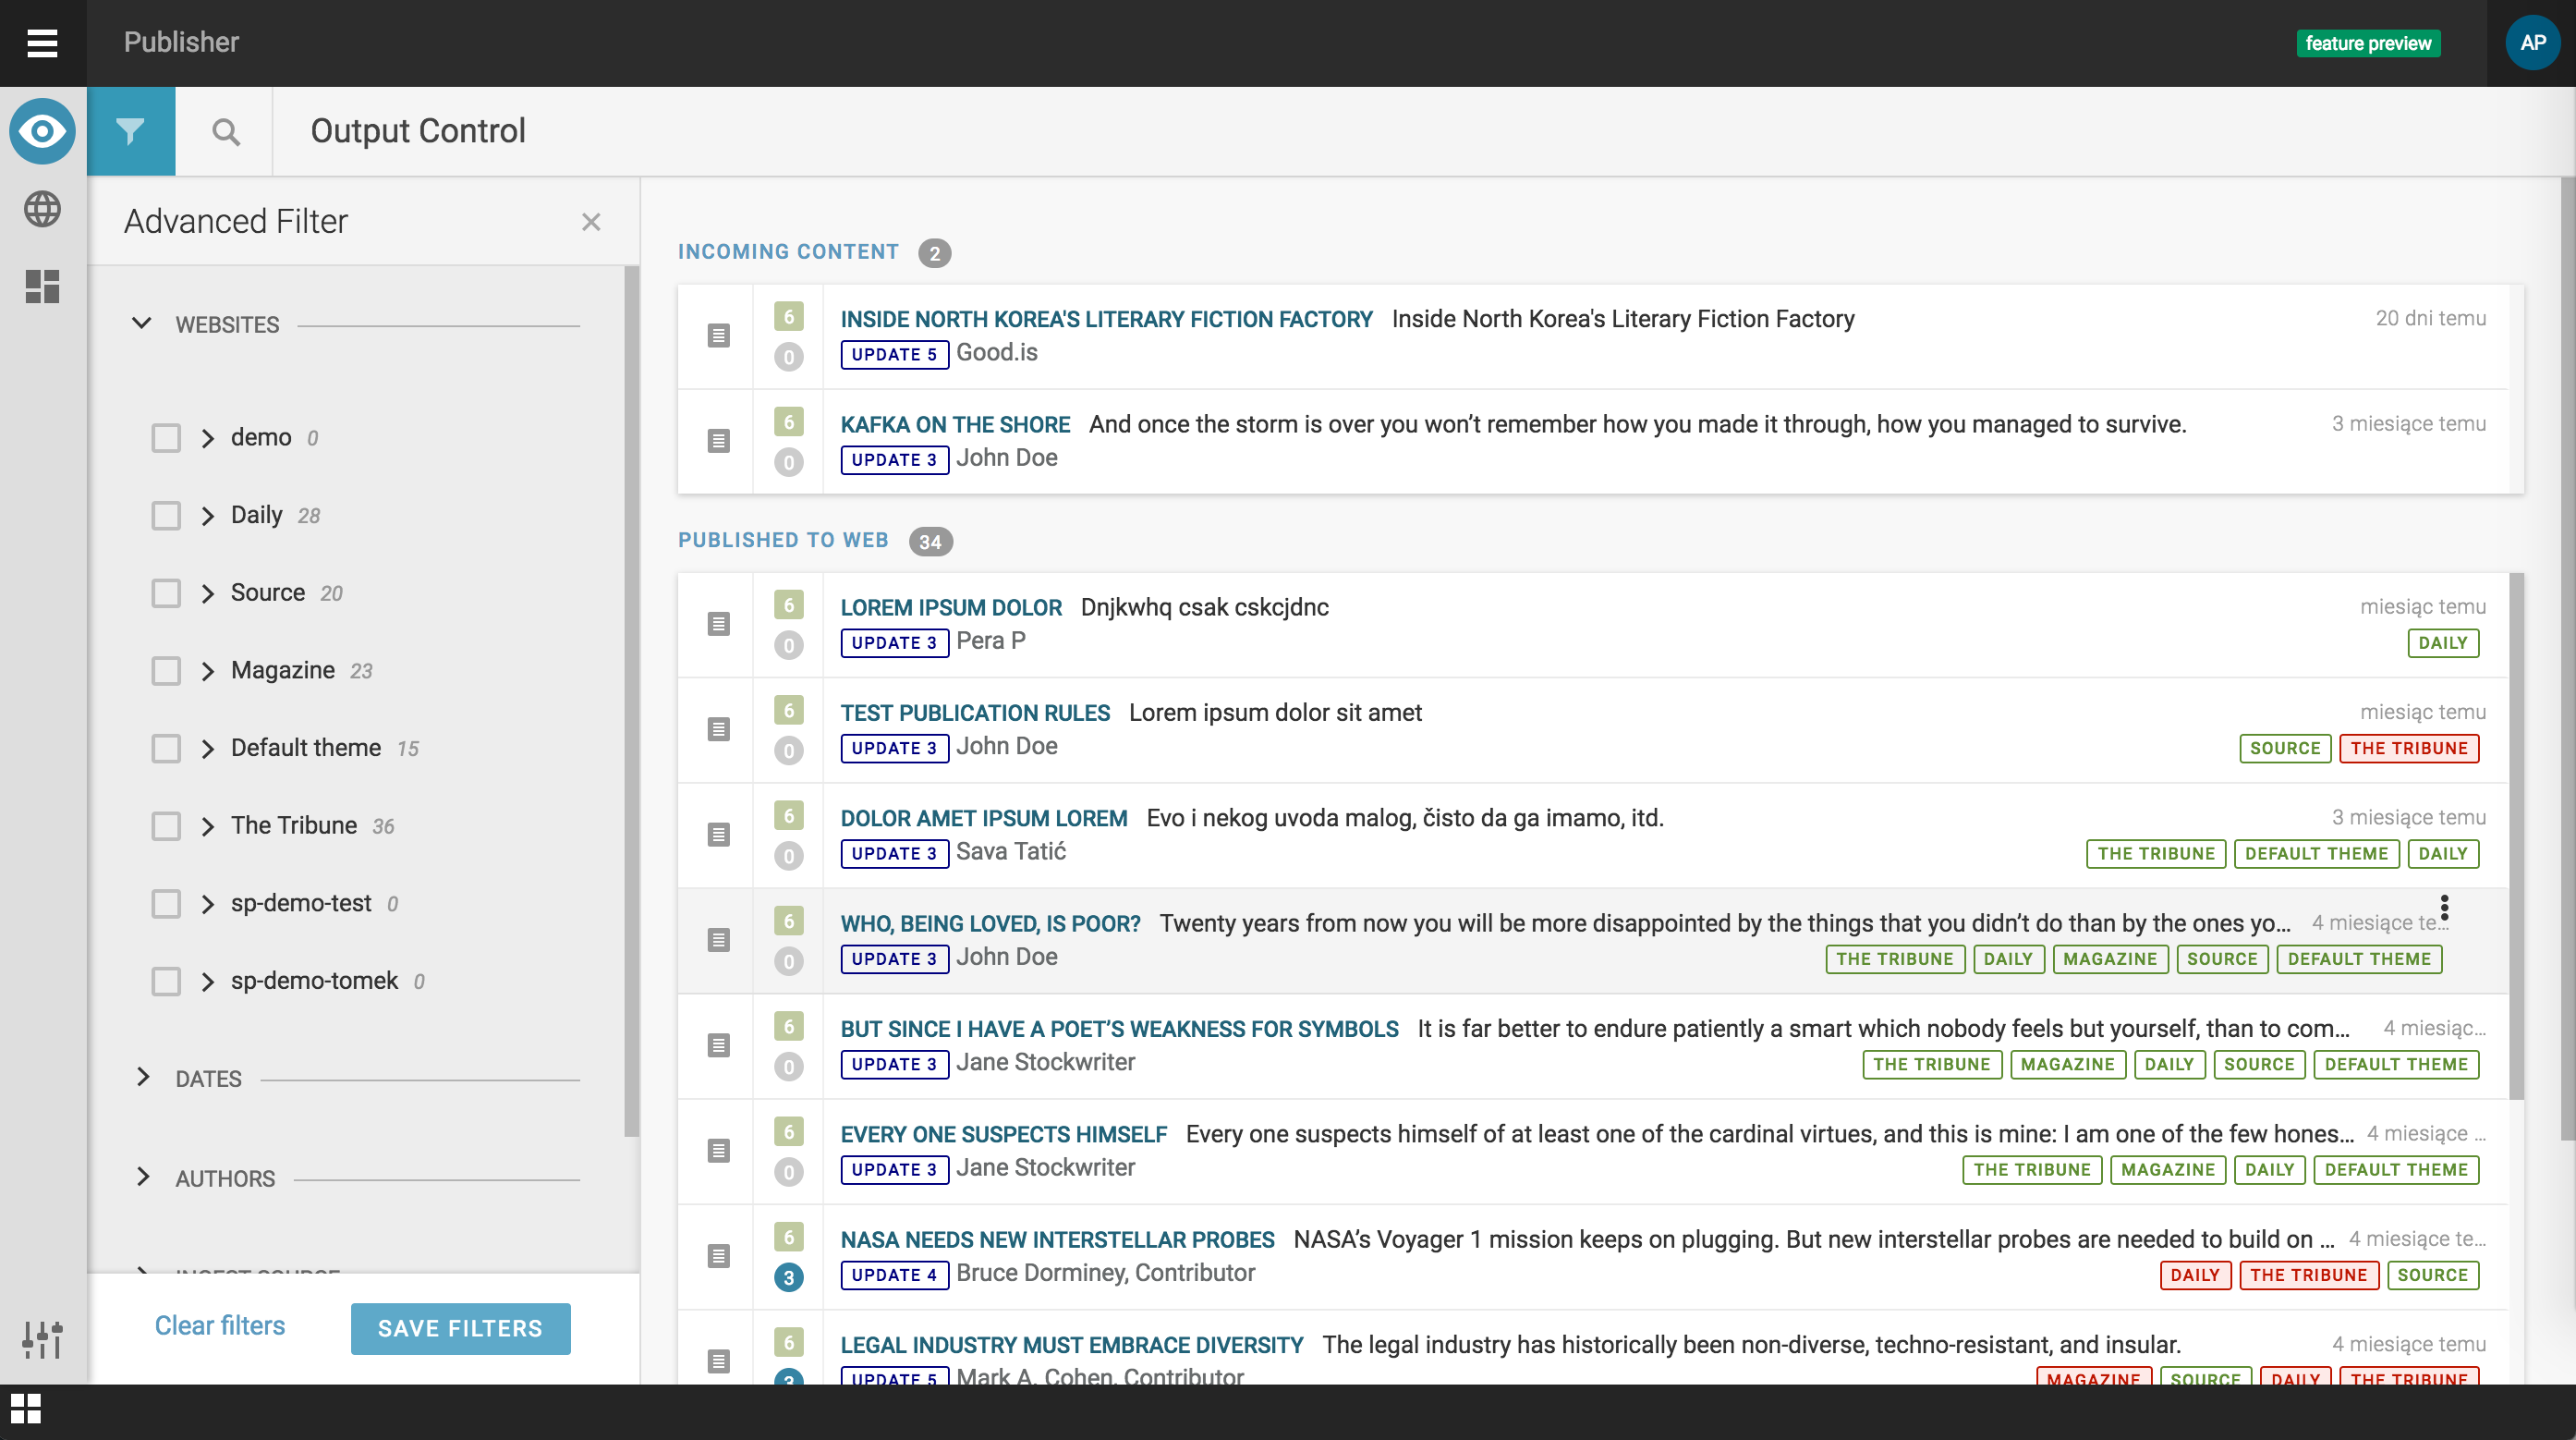Check the Daily website checkbox

coord(166,516)
